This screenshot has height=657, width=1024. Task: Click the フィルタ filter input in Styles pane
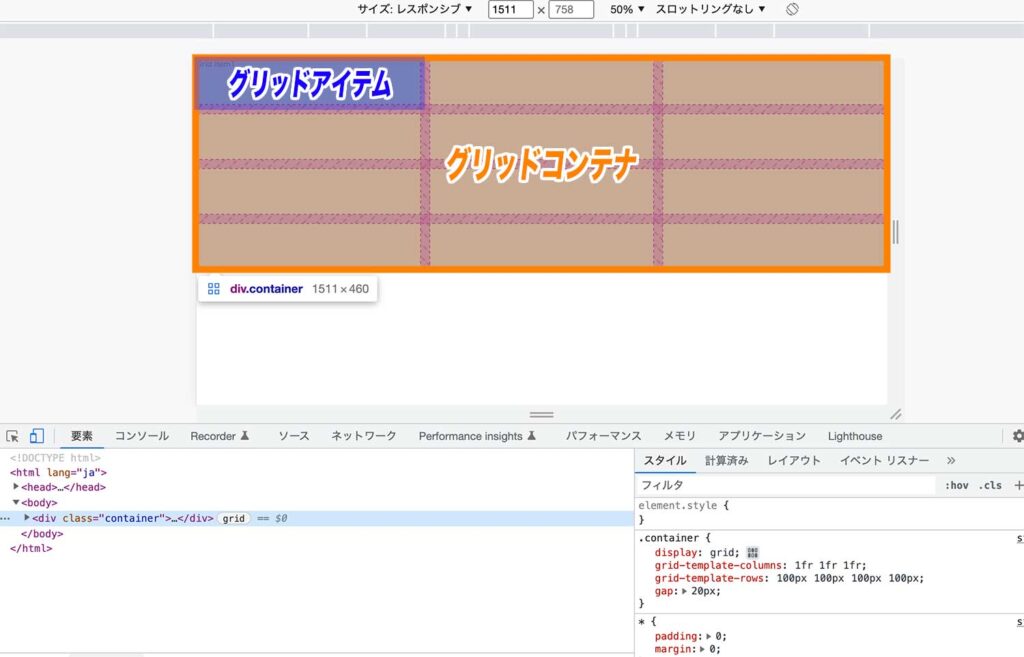pos(780,485)
